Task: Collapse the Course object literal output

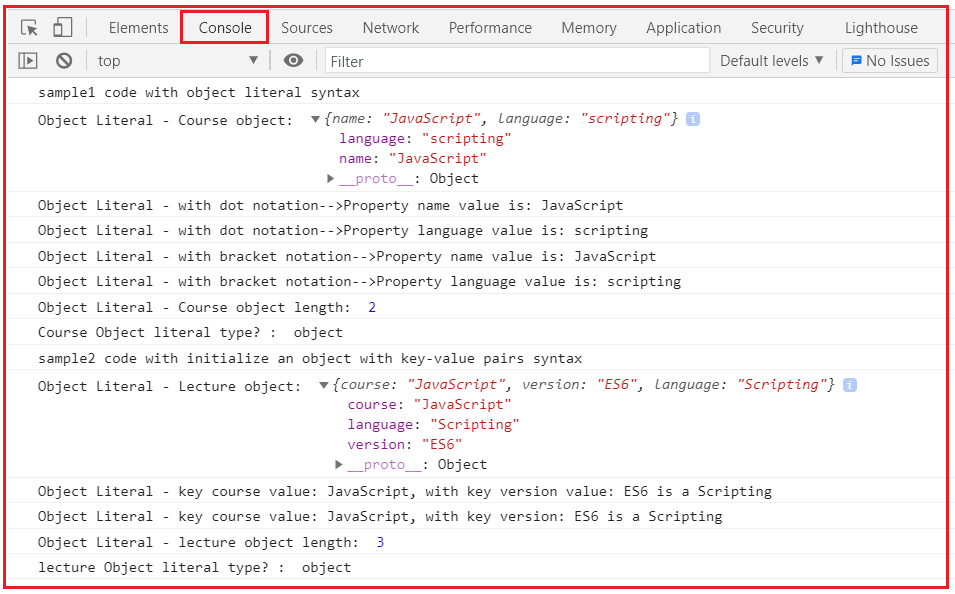Action: pos(316,118)
